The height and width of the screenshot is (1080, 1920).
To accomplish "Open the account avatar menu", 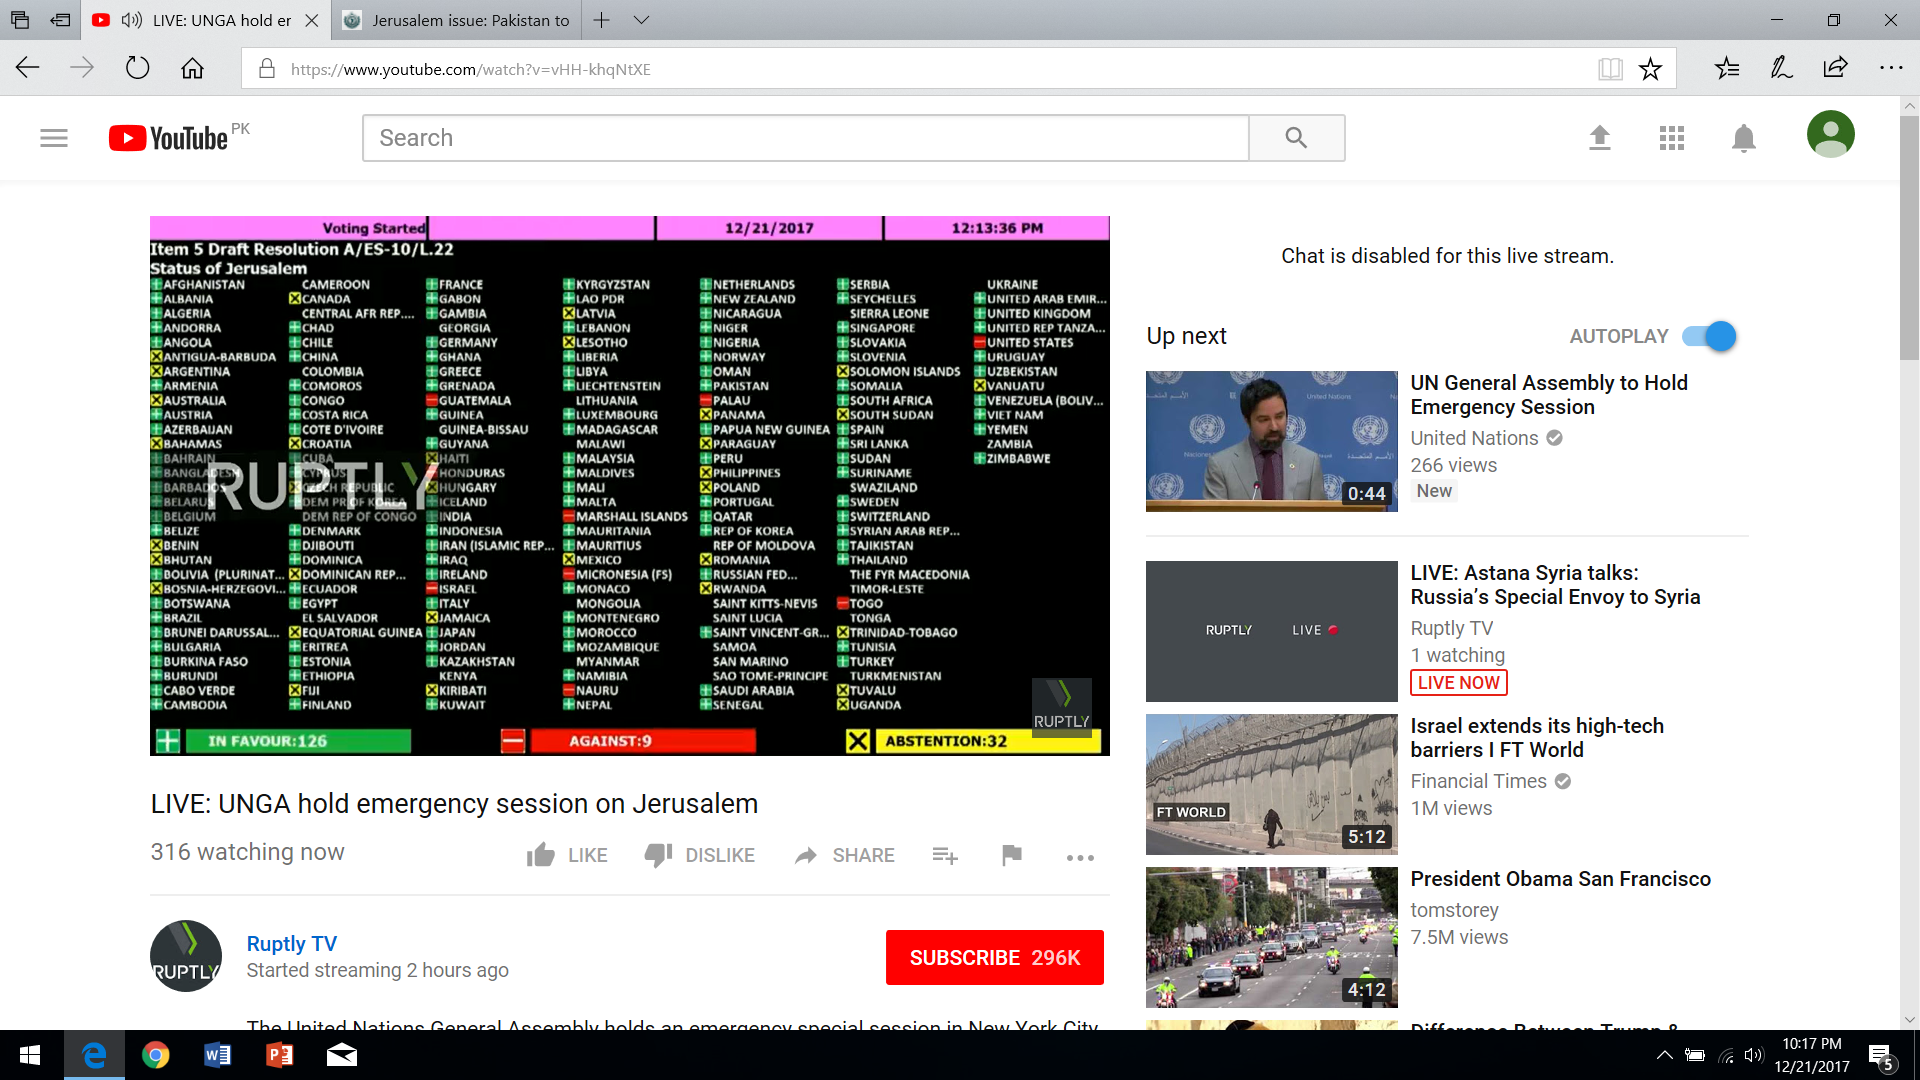I will 1830,134.
